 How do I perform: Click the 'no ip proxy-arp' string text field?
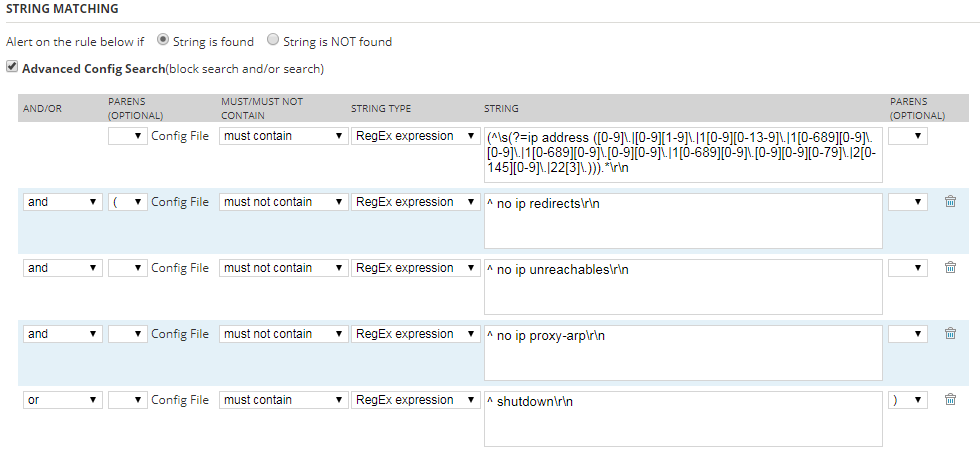(682, 352)
